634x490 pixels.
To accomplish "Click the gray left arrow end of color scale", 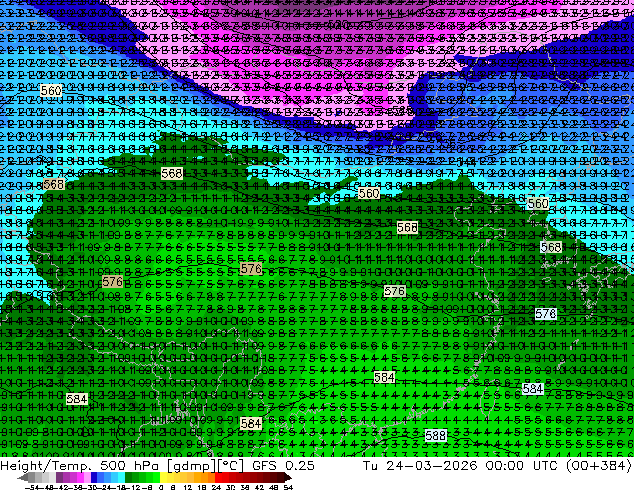I will 23,478.
